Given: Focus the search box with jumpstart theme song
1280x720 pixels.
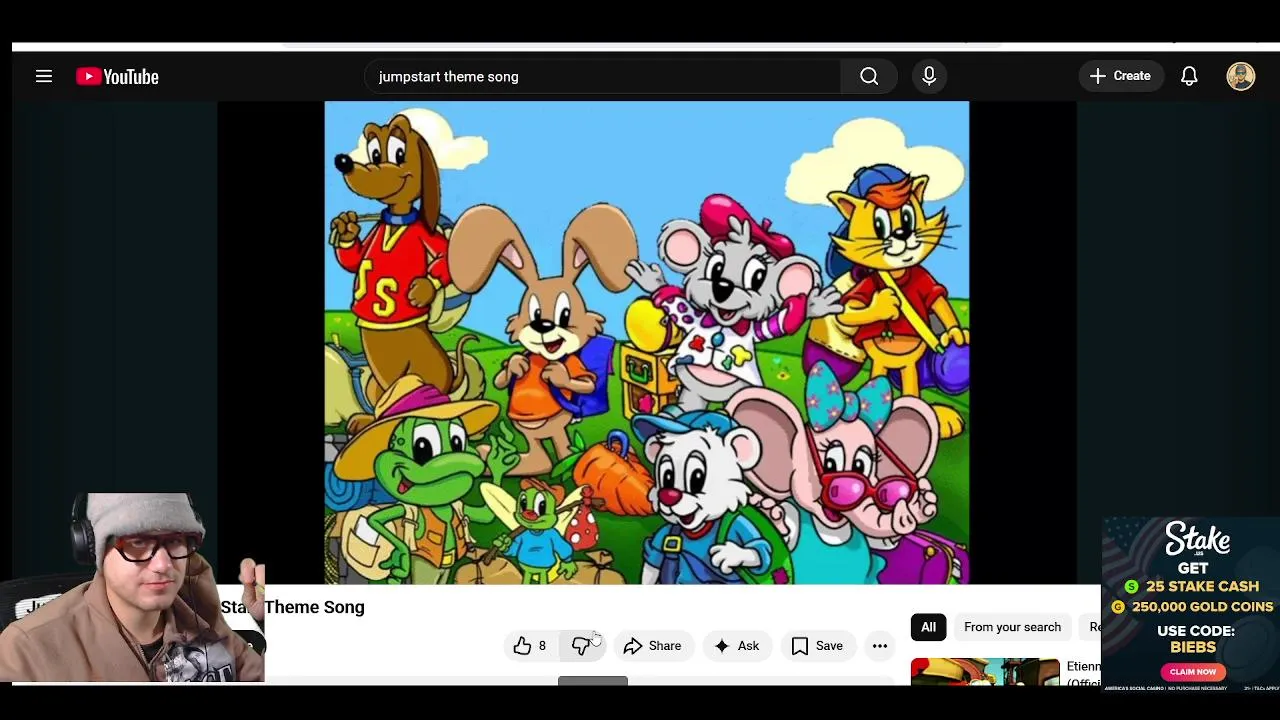Looking at the screenshot, I should tap(603, 76).
